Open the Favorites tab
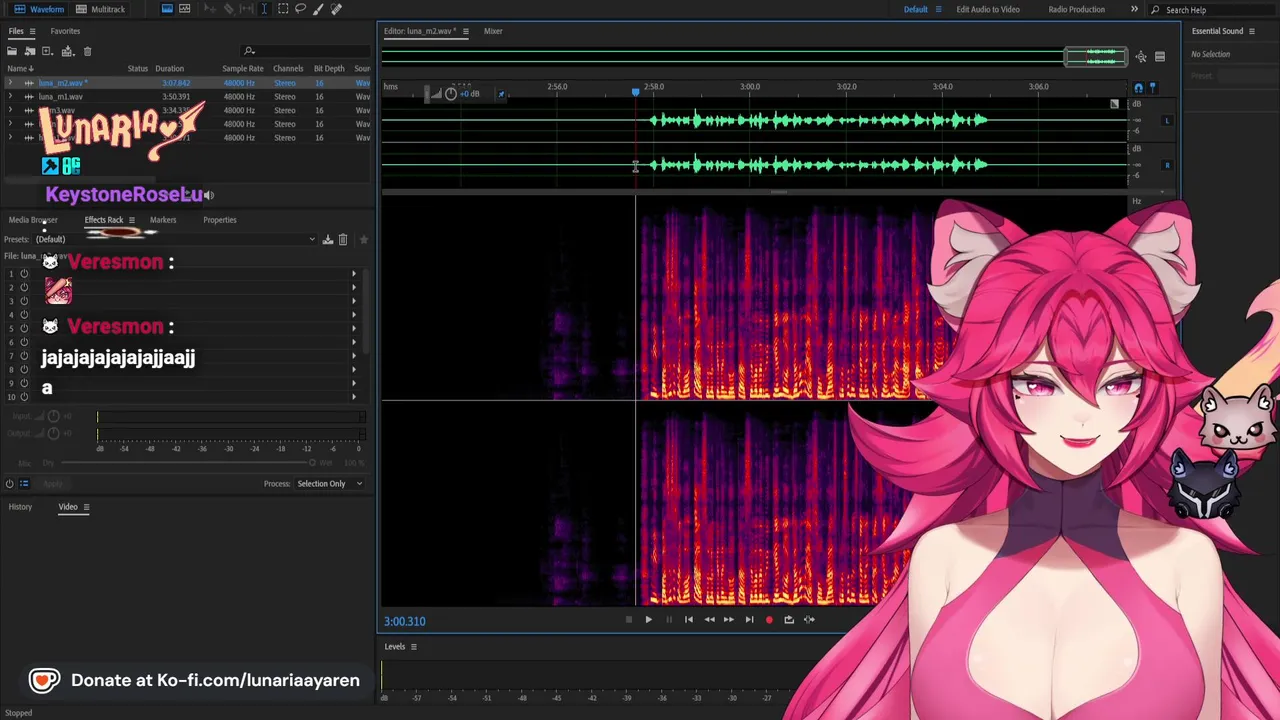The width and height of the screenshot is (1280, 720). click(x=65, y=31)
